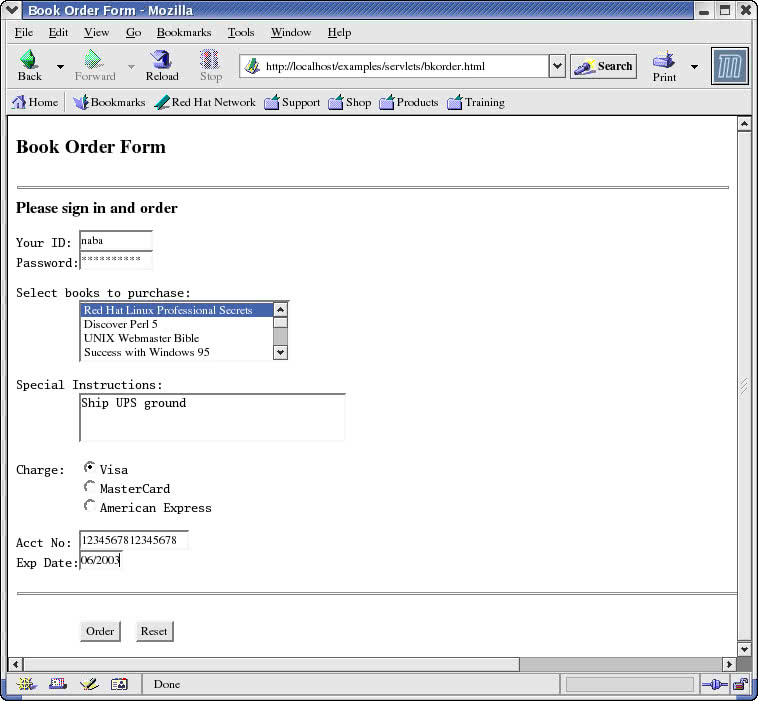This screenshot has width=758, height=701.
Task: Click the online/offline connection icon
Action: point(714,684)
